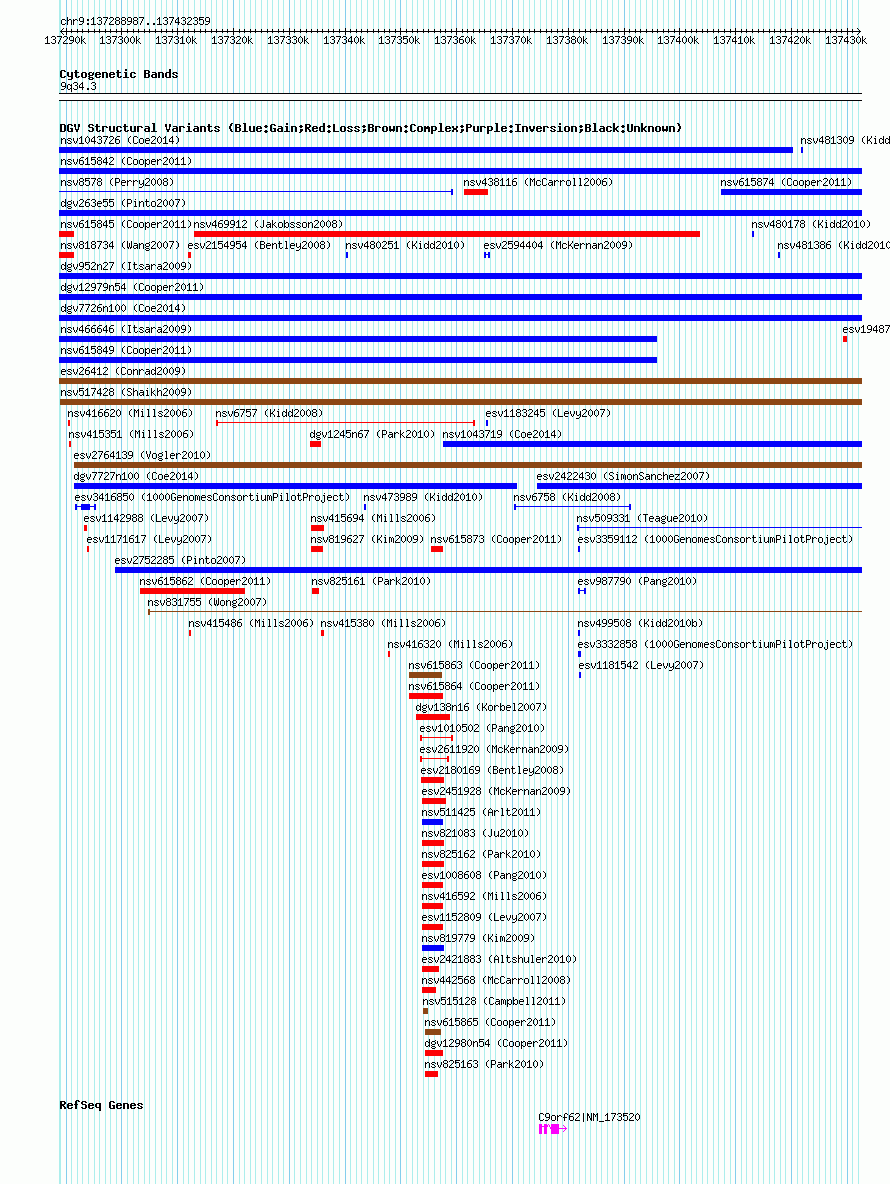Click the nsv825163 (Park2010) label

click(484, 1065)
